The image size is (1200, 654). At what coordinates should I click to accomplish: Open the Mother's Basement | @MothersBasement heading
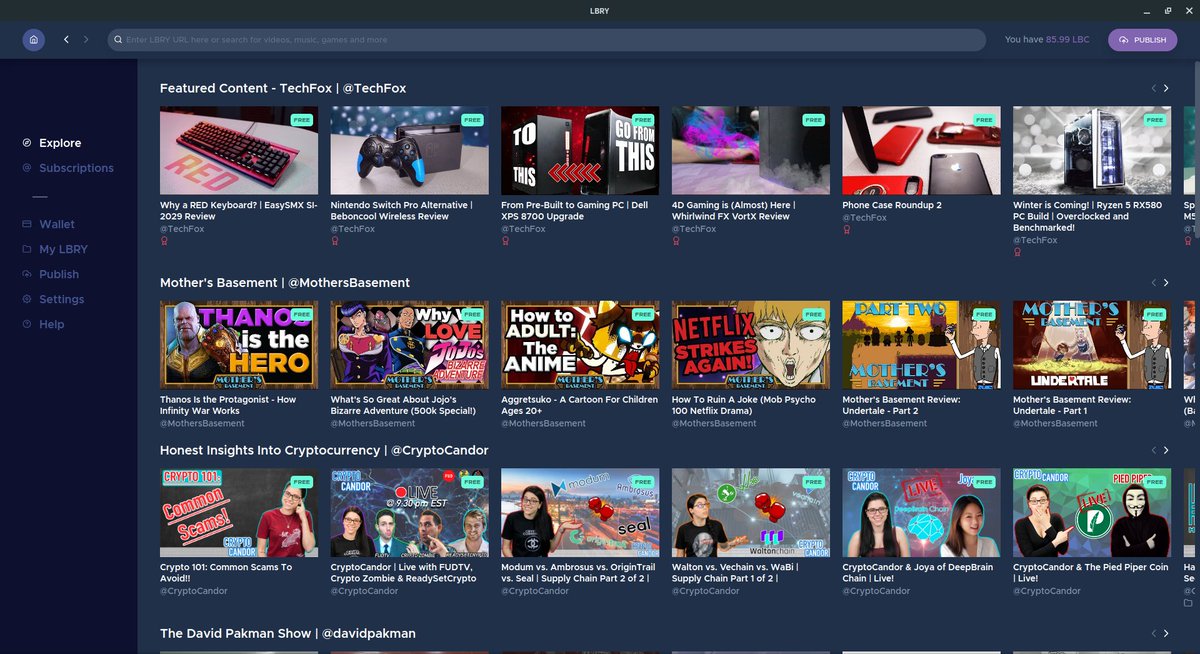pyautogui.click(x=285, y=283)
